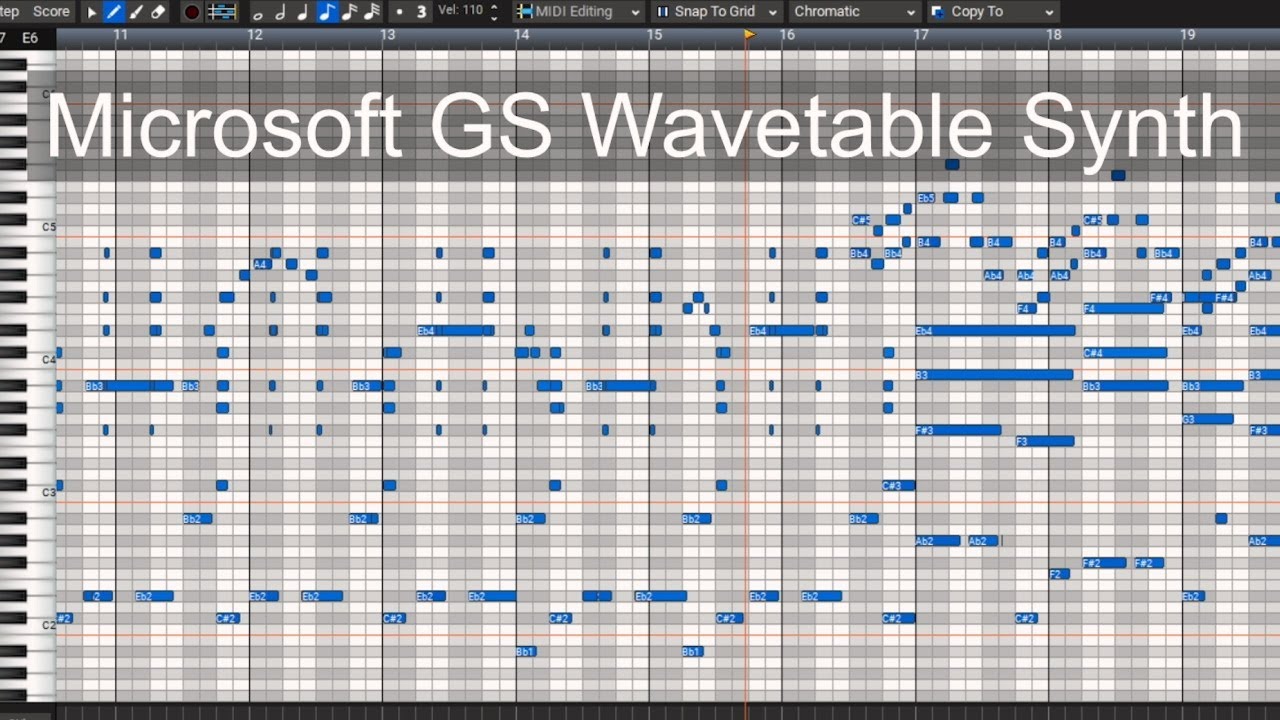Select the G3 note

tap(1207, 419)
